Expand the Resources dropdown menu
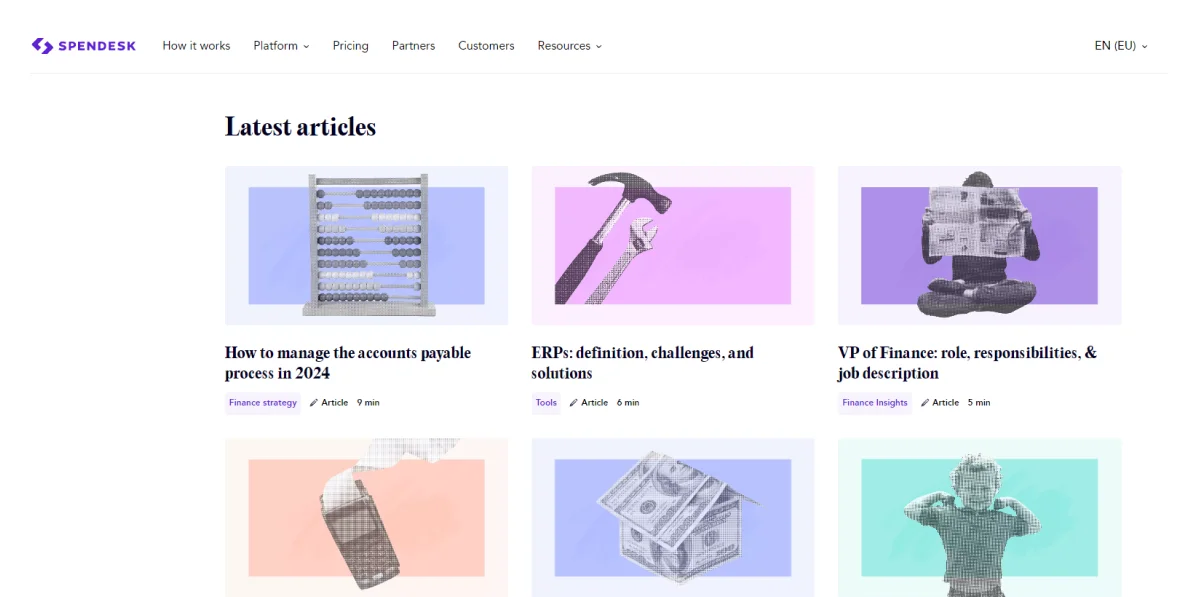The width and height of the screenshot is (1200, 597). pyautogui.click(x=569, y=46)
